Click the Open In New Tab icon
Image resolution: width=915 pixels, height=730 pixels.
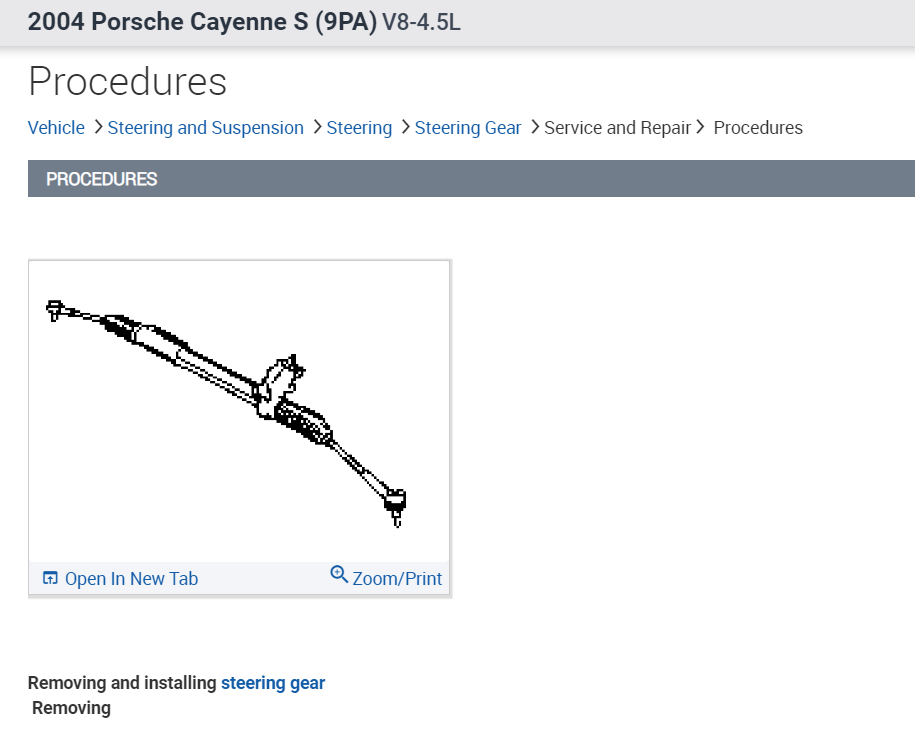[49, 577]
